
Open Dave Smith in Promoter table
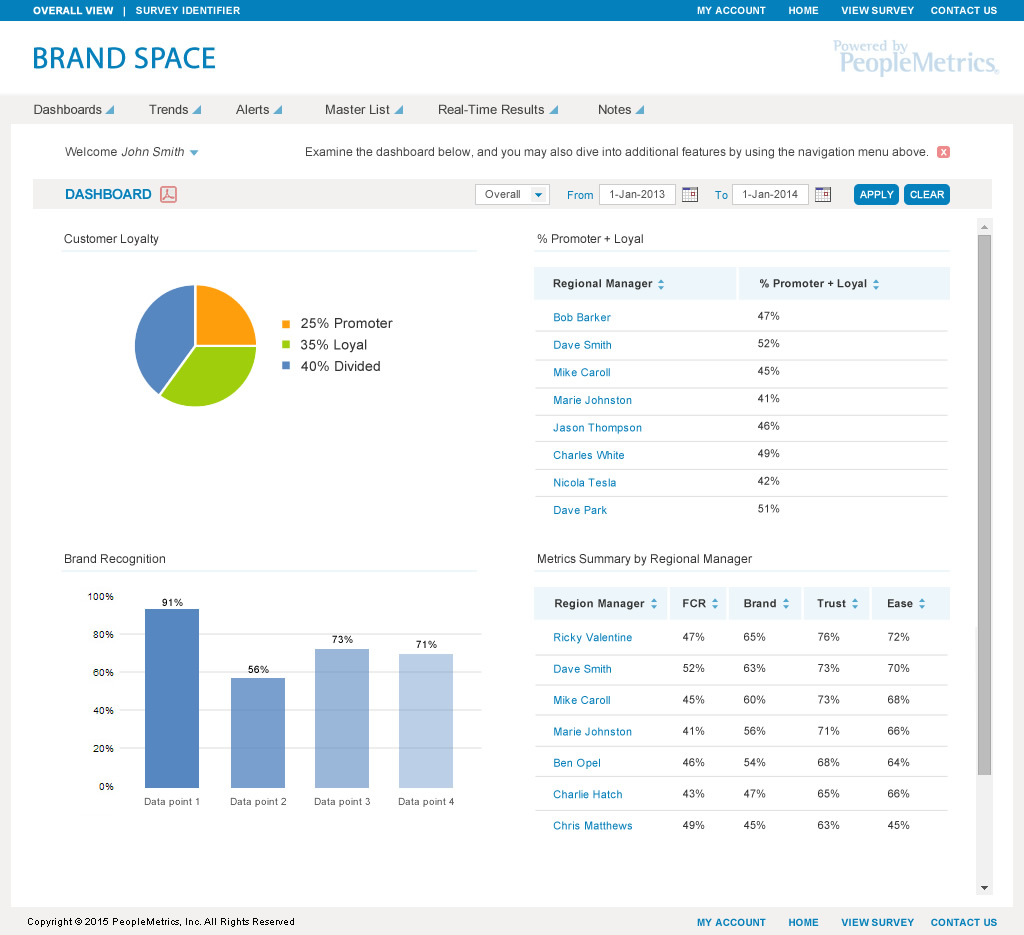coord(582,345)
